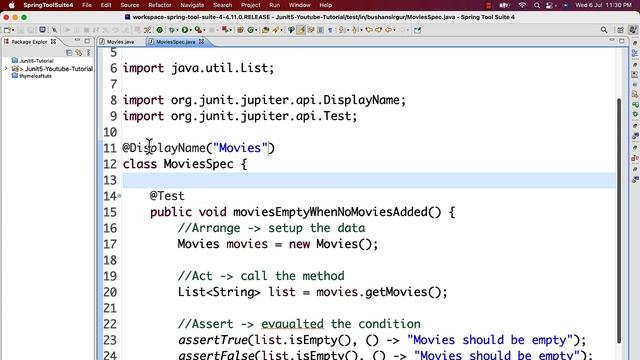
Task: Open the Run menu
Action: (275, 5)
